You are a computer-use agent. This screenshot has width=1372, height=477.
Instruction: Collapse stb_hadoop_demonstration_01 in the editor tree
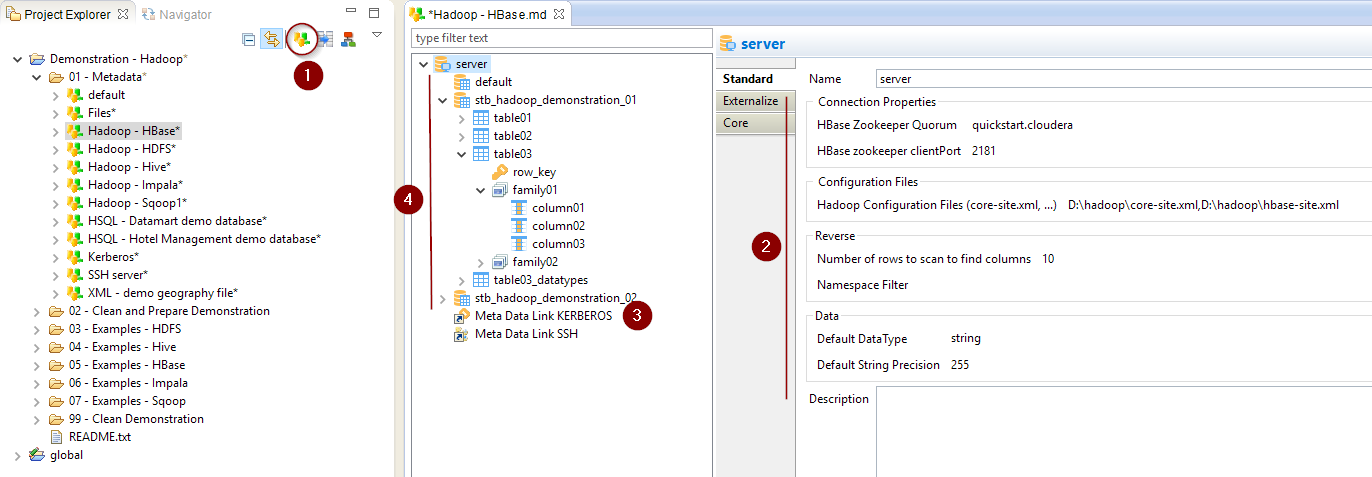pyautogui.click(x=443, y=100)
